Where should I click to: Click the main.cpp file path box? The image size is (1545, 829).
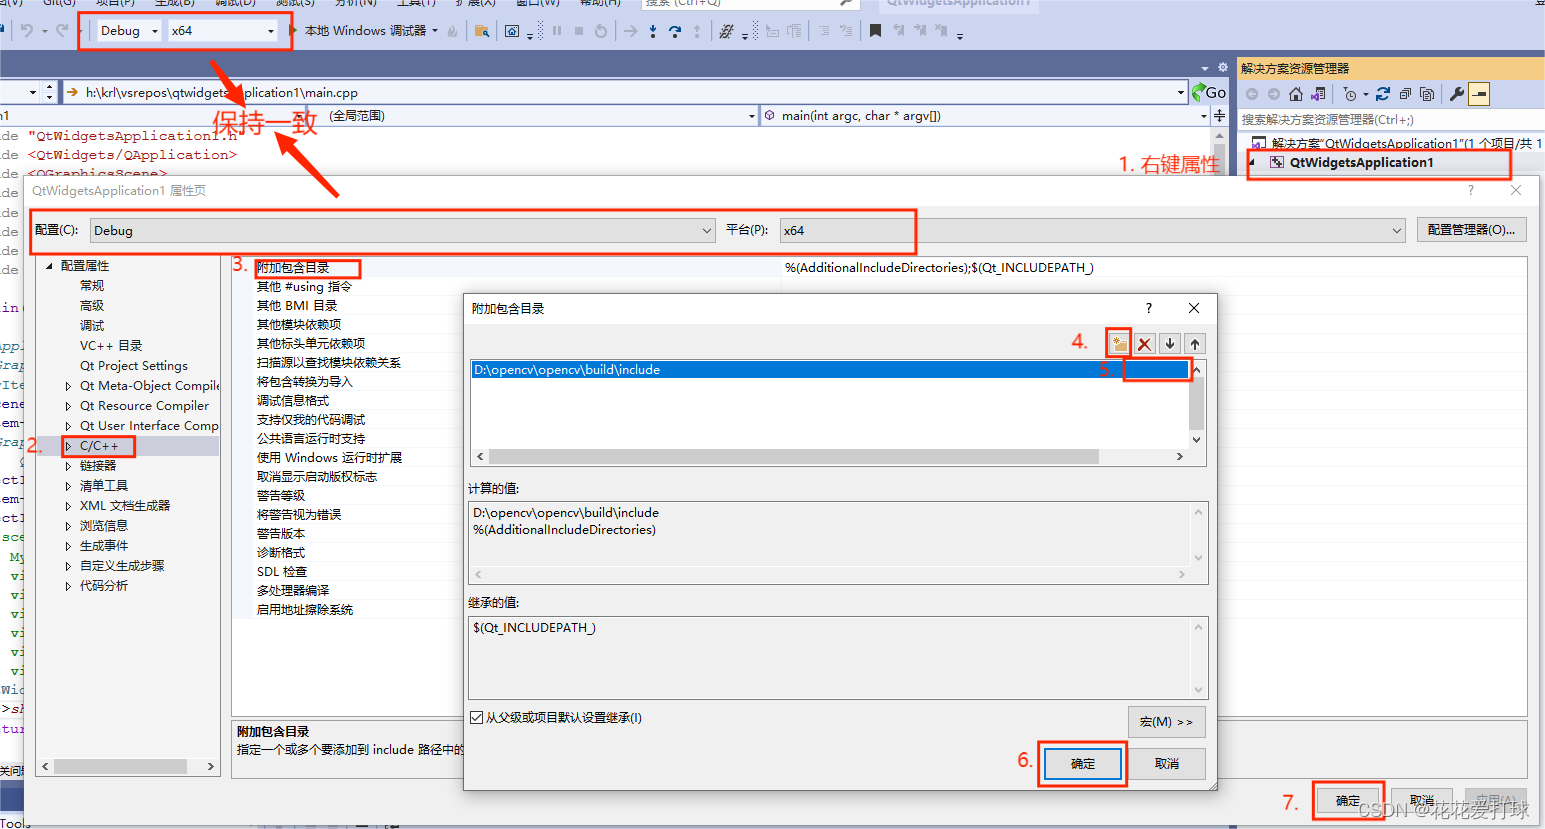pos(625,92)
